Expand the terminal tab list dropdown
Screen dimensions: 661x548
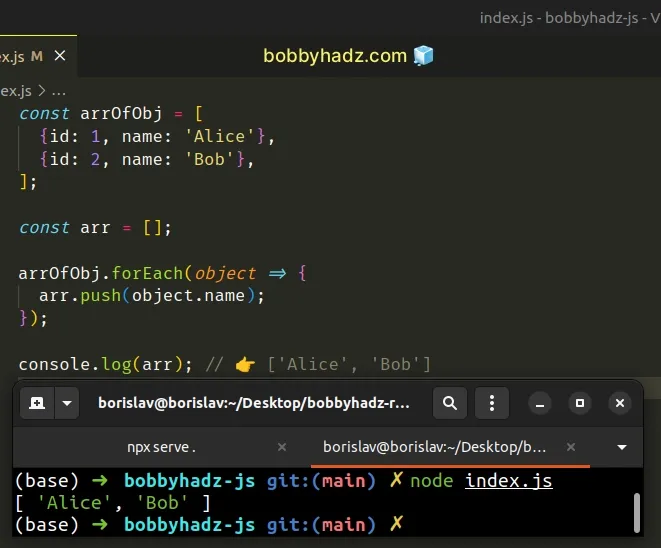[x=622, y=447]
